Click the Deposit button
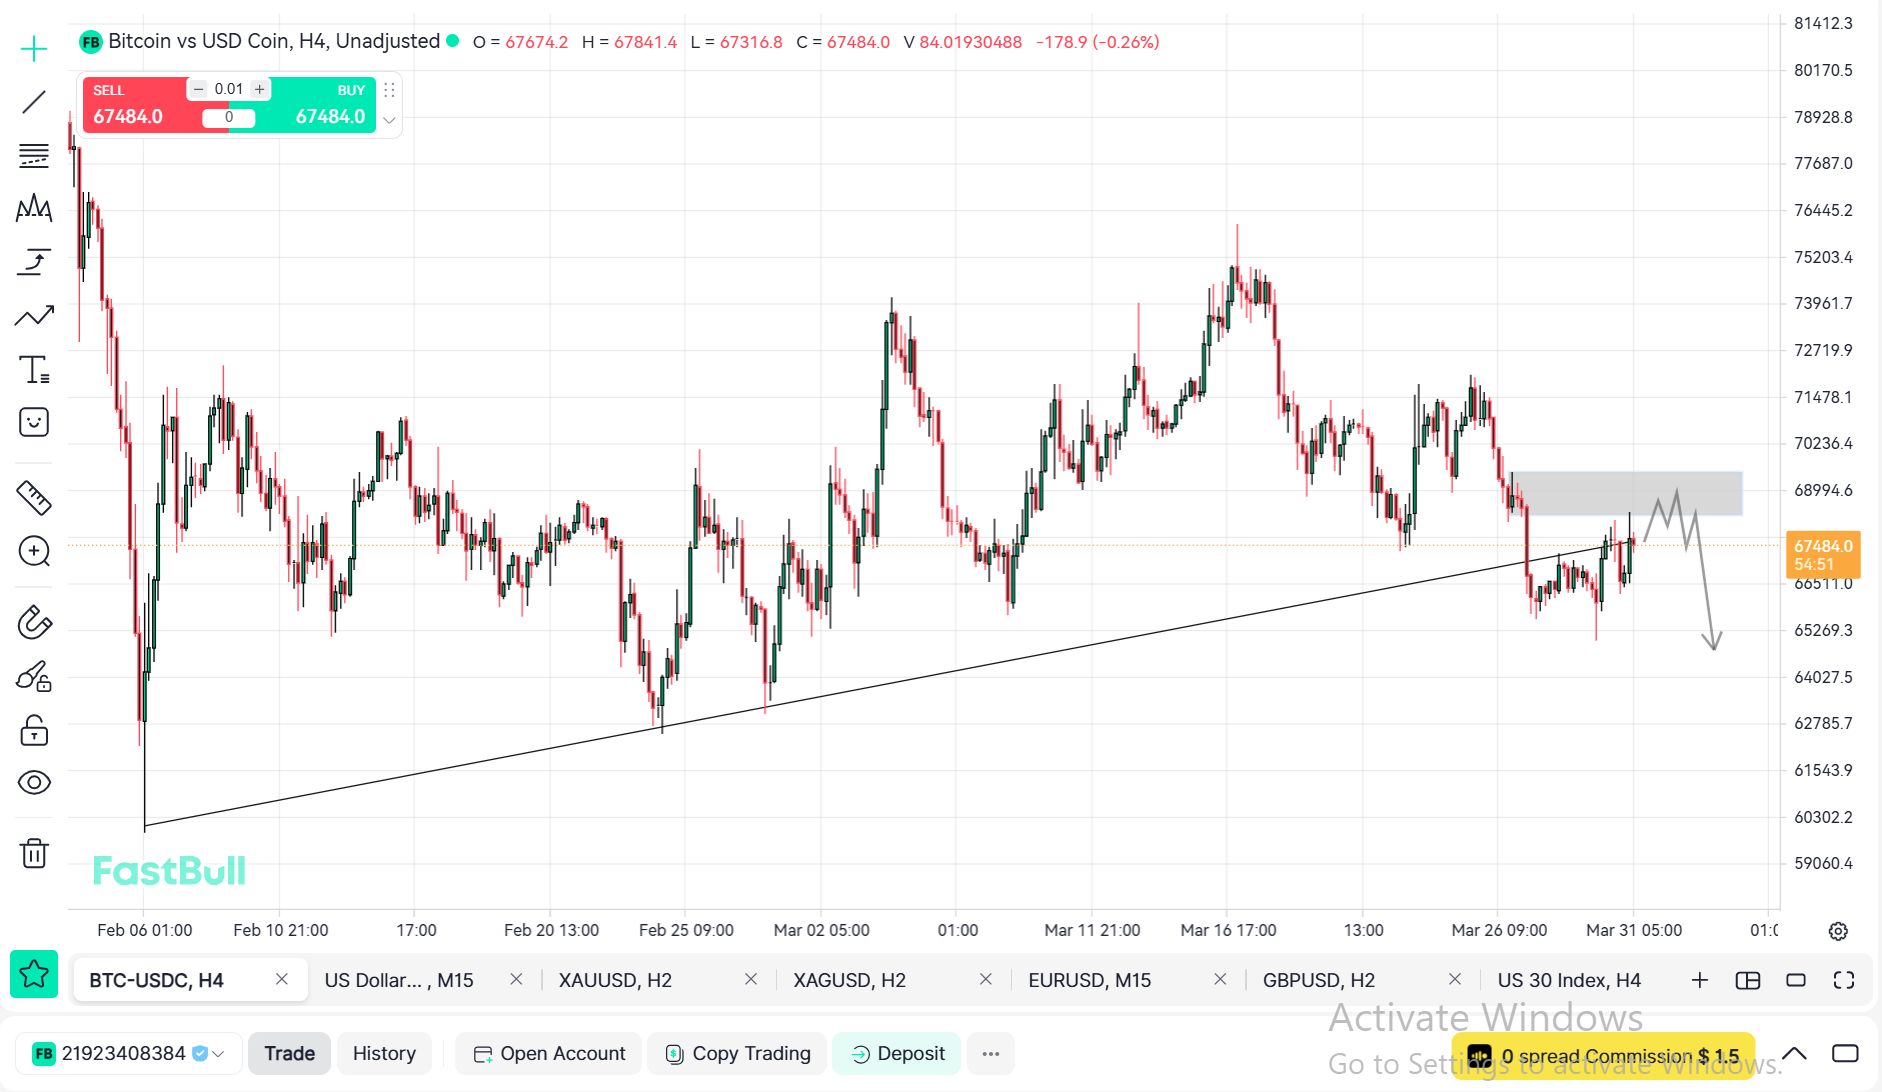Screen dimensions: 1882x1092 pyautogui.click(x=897, y=1053)
